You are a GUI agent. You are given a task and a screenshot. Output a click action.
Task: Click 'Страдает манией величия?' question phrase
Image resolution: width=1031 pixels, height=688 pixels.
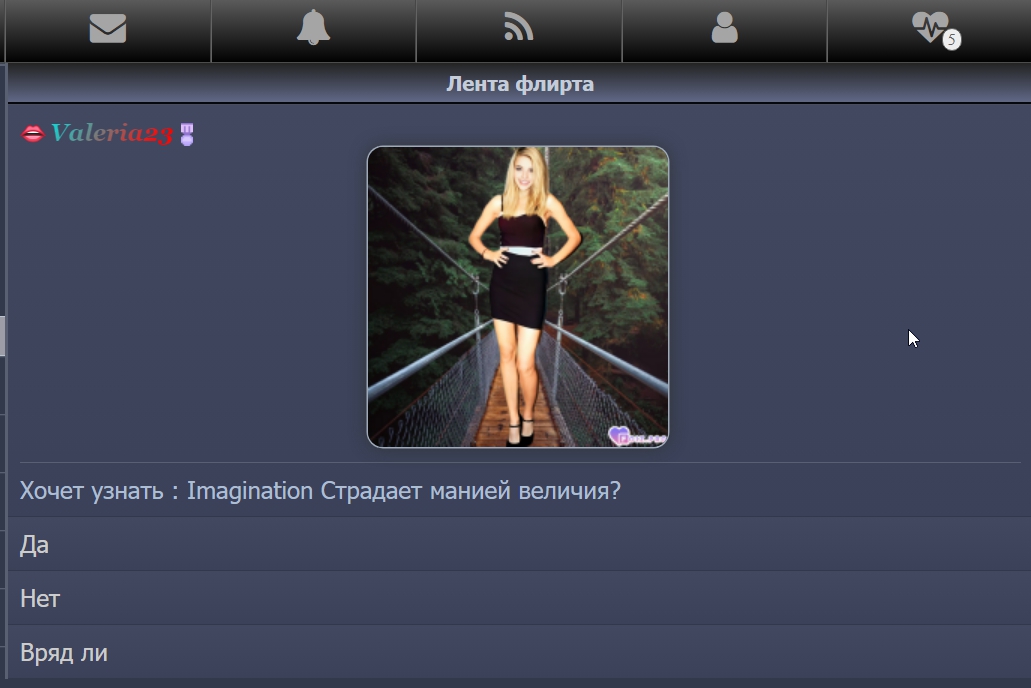(x=470, y=491)
